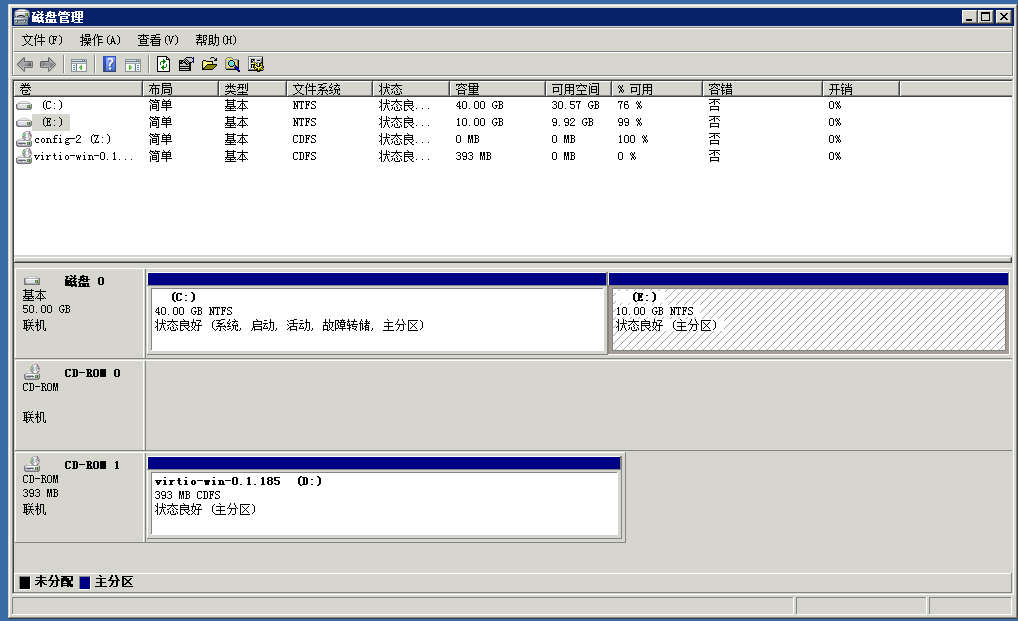
Task: Open the 查看(V) menu
Action: tap(158, 40)
